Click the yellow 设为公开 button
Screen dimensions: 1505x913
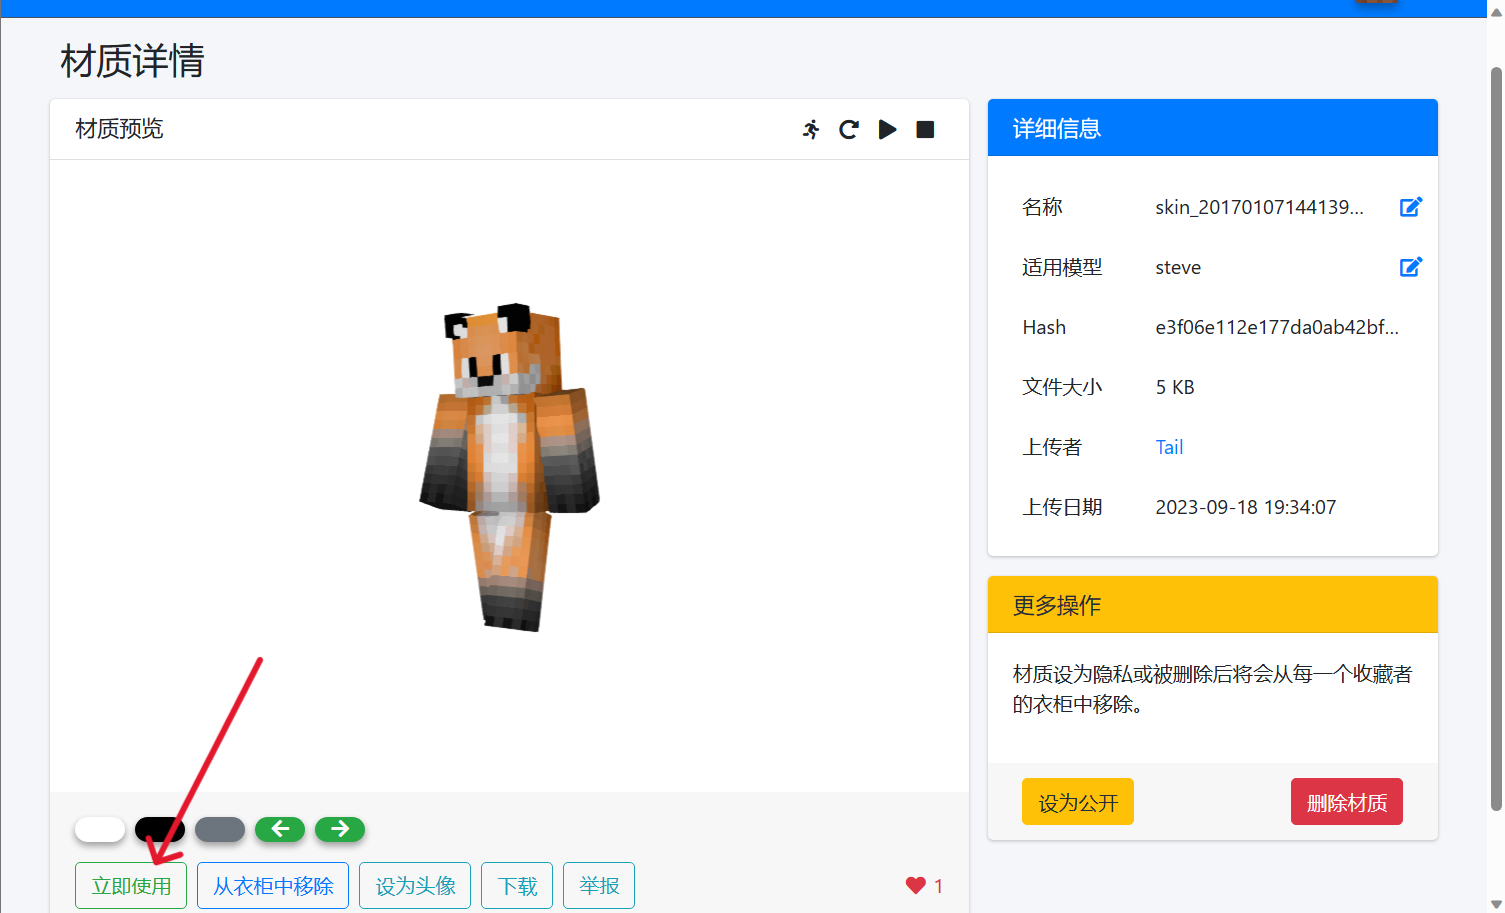1078,802
